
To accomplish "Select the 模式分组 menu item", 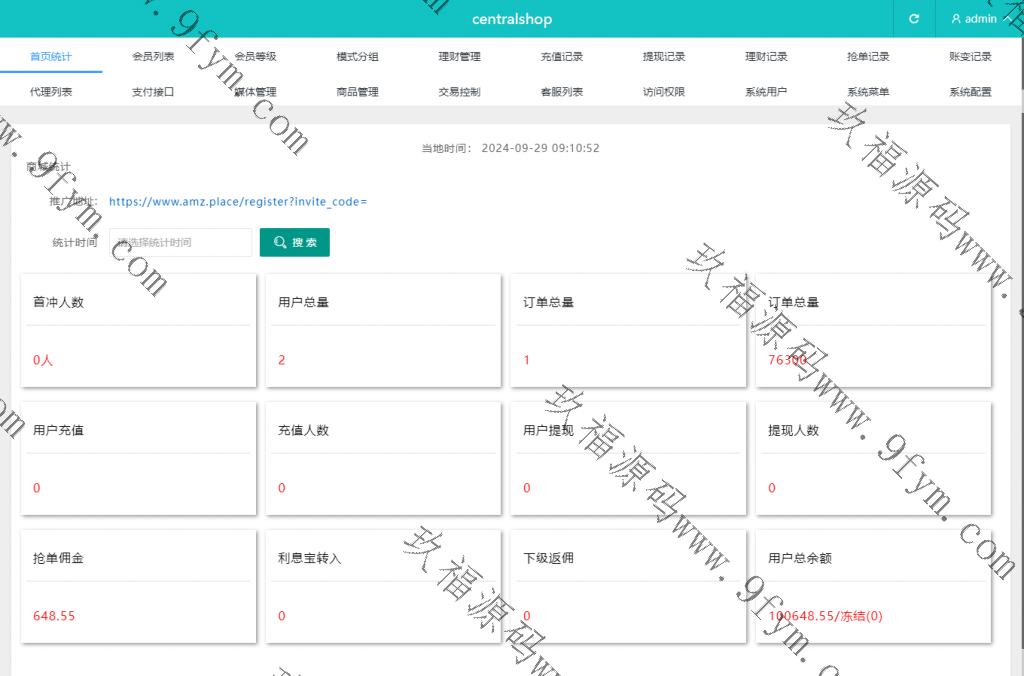I will [x=357, y=57].
